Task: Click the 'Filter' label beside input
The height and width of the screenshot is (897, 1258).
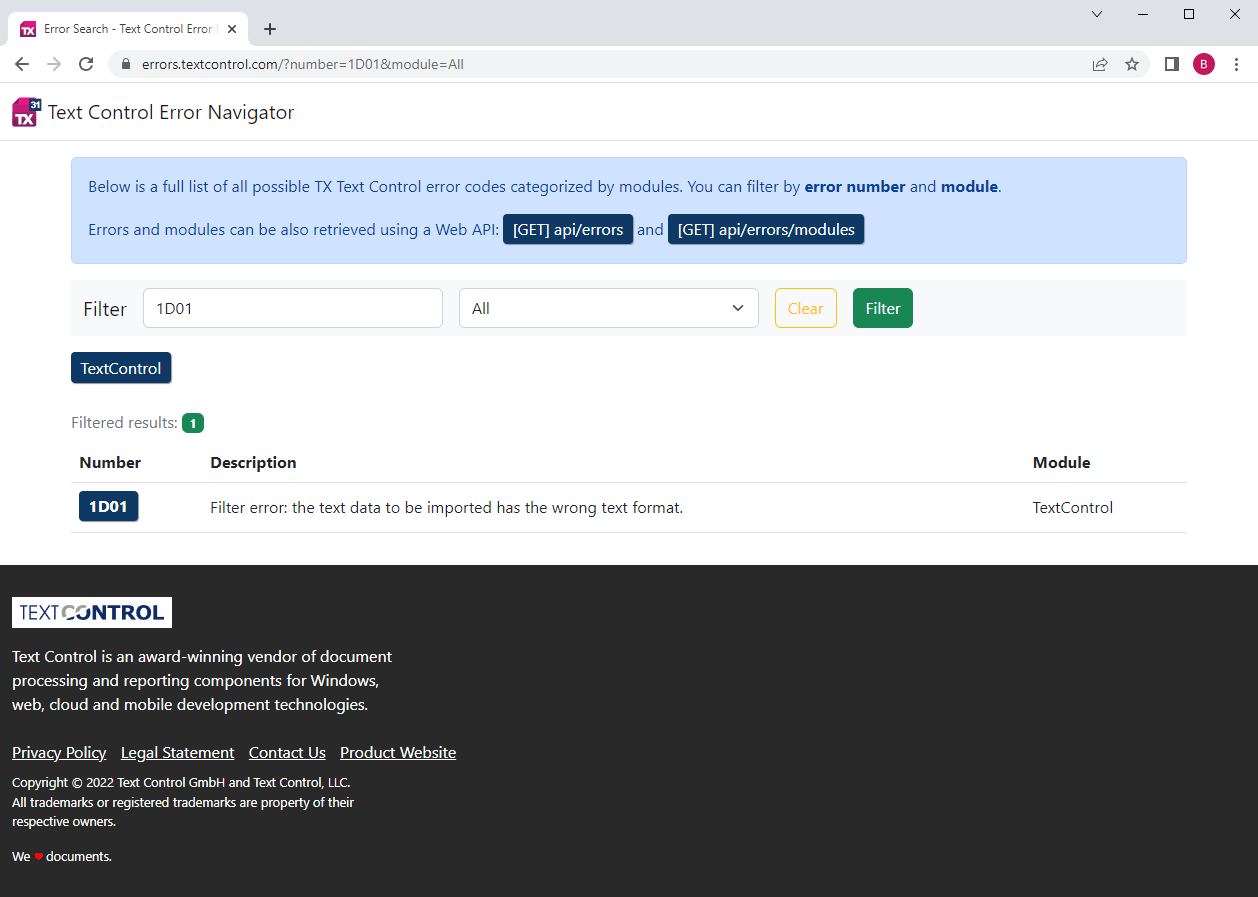Action: [x=105, y=309]
